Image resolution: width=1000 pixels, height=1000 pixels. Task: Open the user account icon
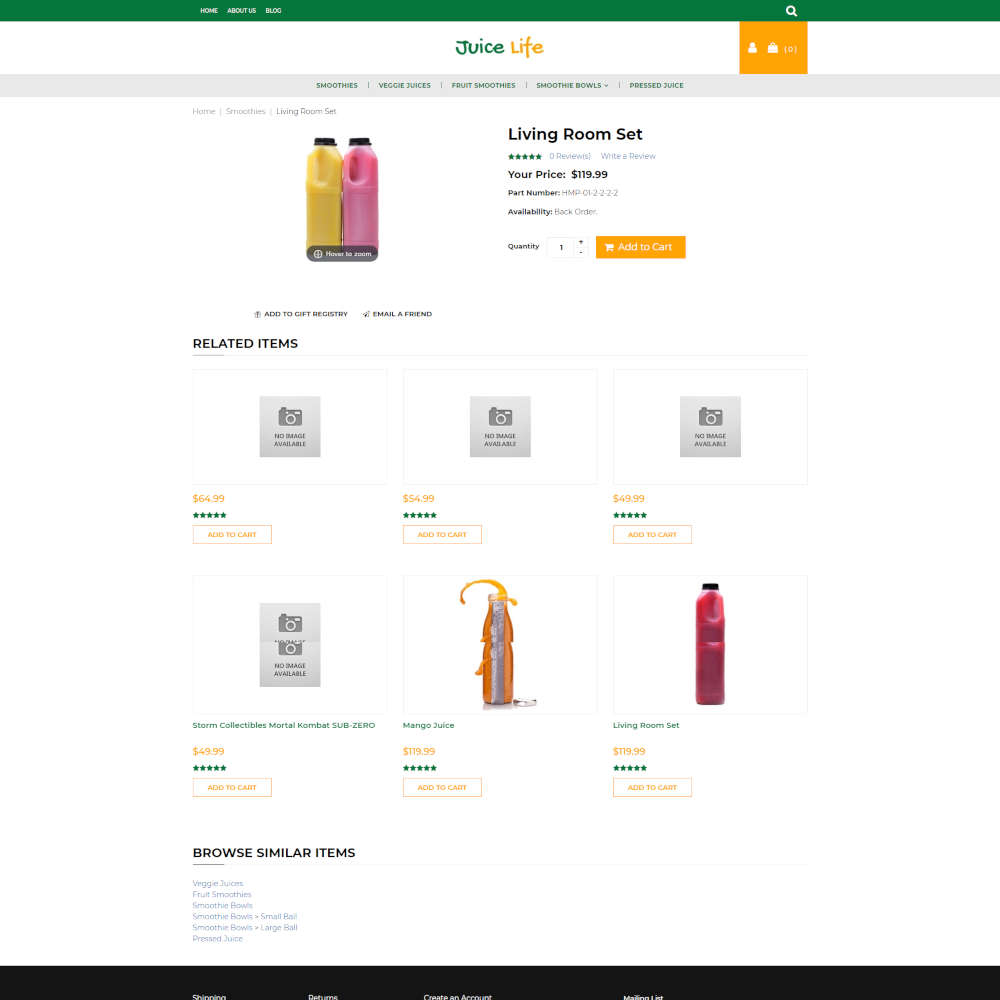pyautogui.click(x=753, y=48)
